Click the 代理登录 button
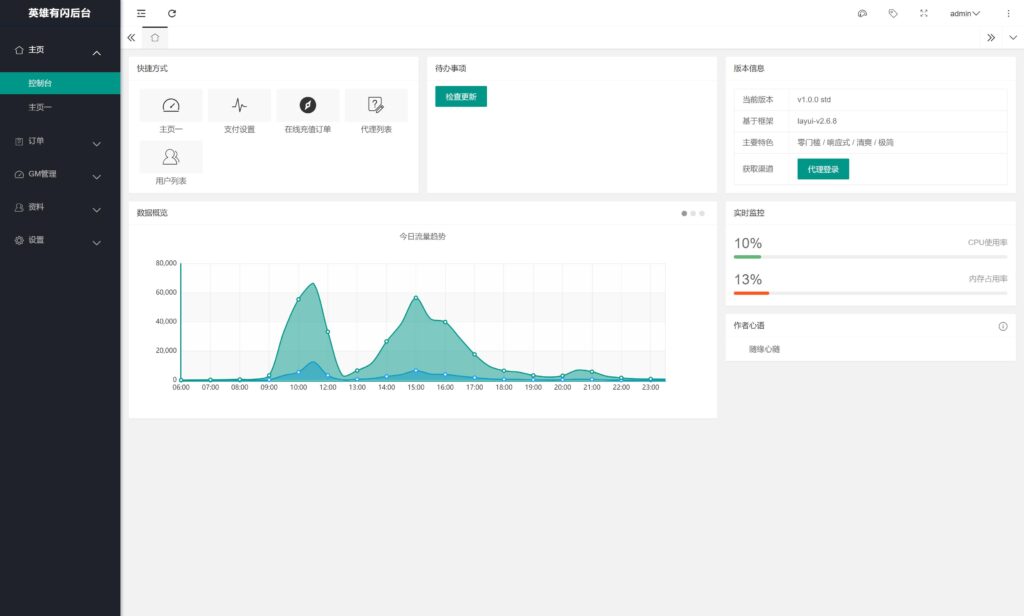This screenshot has height=616, width=1024. [822, 169]
